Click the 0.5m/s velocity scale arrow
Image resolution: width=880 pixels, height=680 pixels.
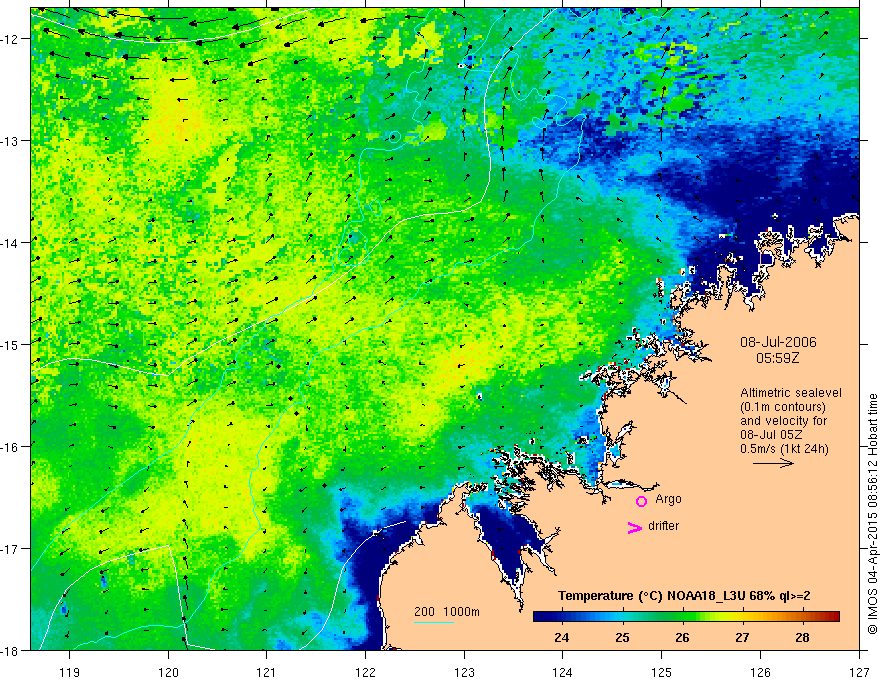tap(773, 463)
